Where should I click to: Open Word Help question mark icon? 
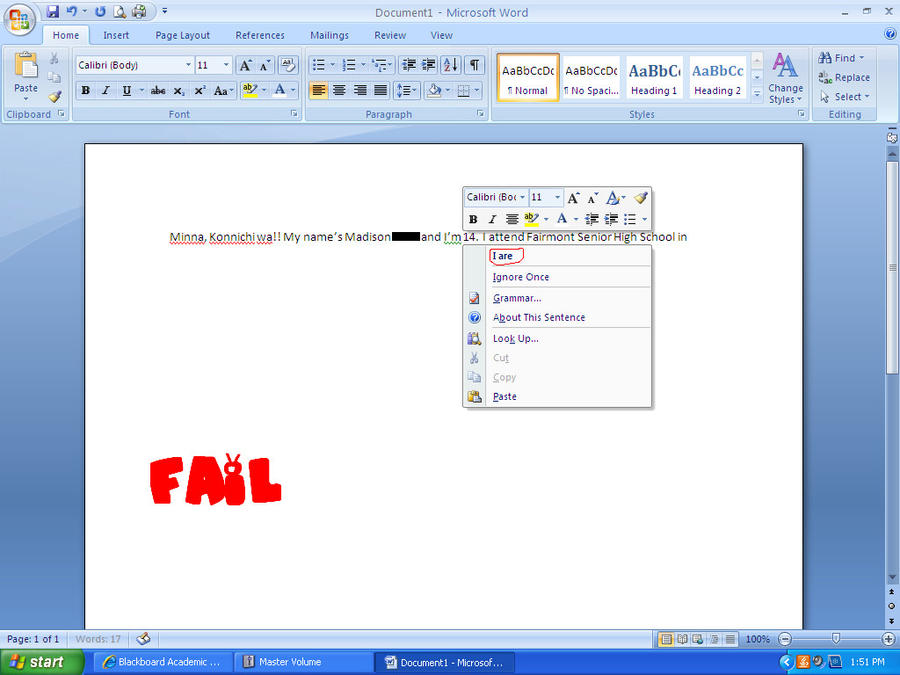[890, 34]
